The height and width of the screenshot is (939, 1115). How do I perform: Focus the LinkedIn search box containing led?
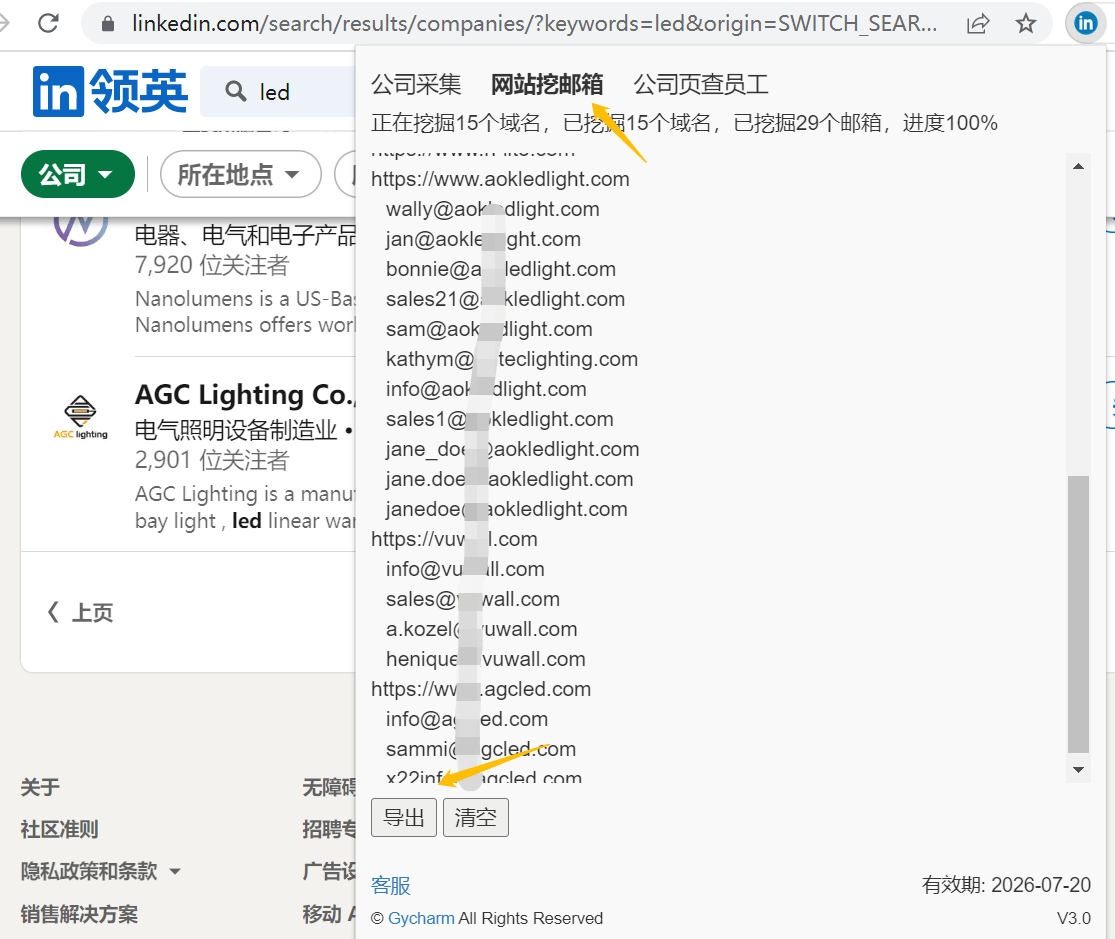tap(278, 92)
